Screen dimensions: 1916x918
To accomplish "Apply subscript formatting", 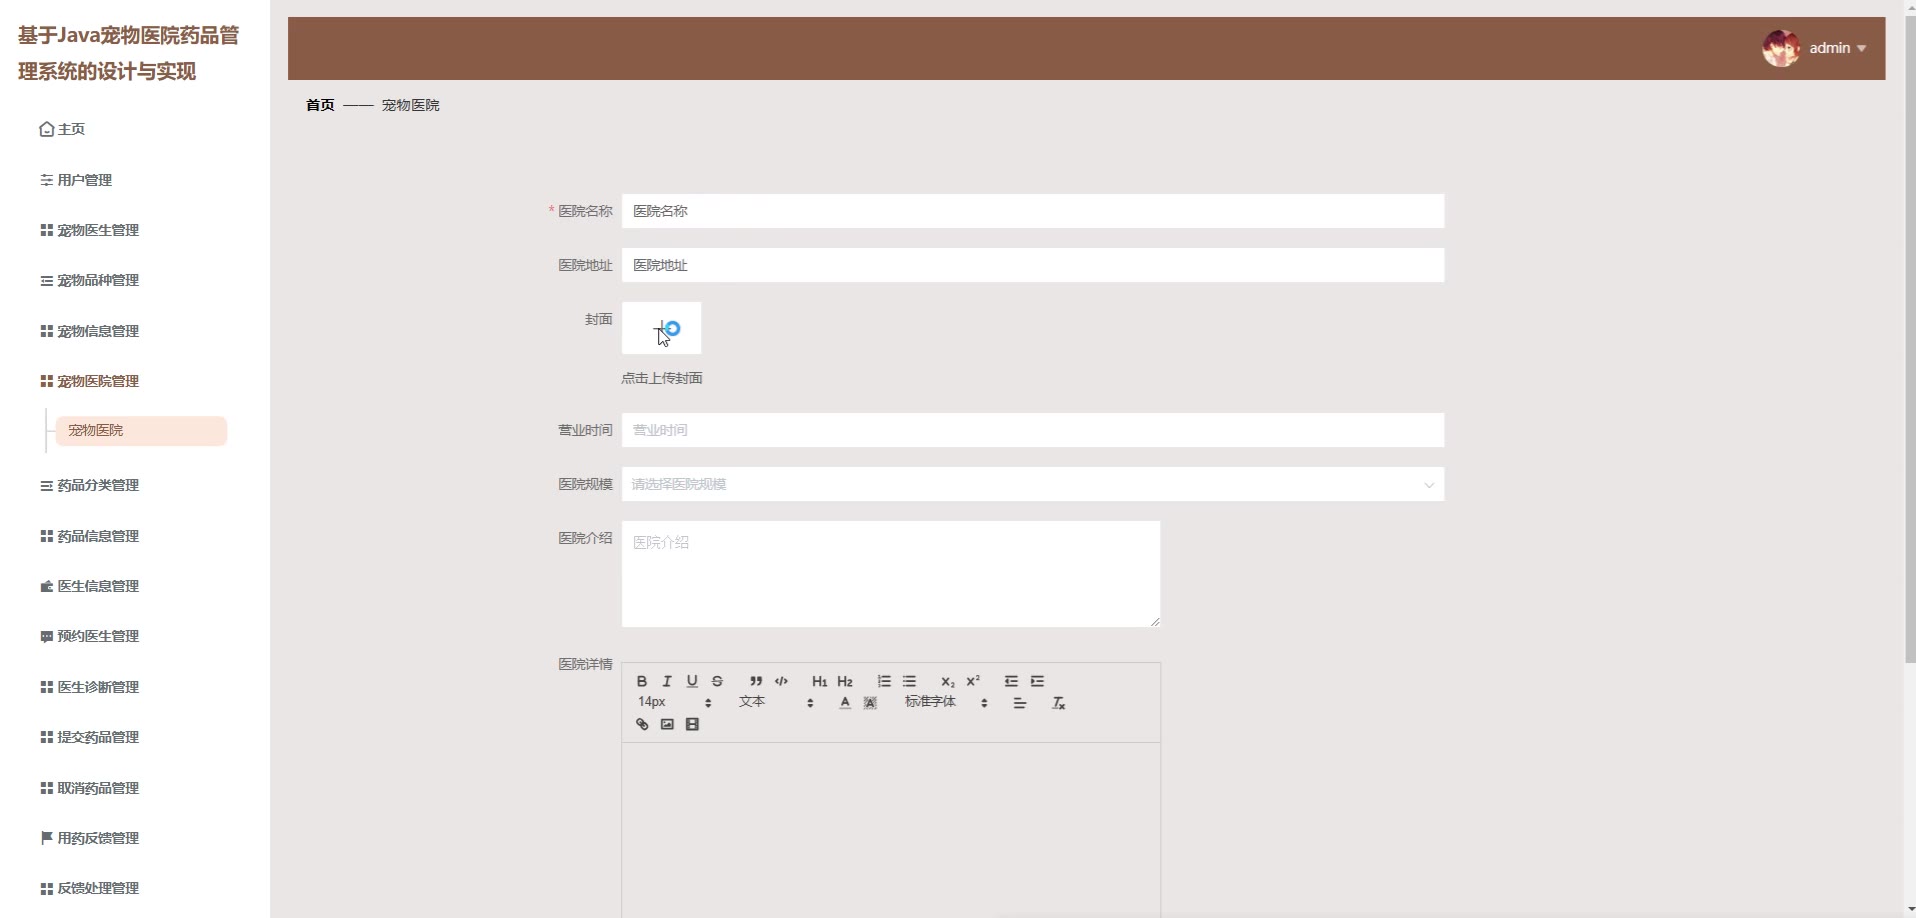I will 948,681.
